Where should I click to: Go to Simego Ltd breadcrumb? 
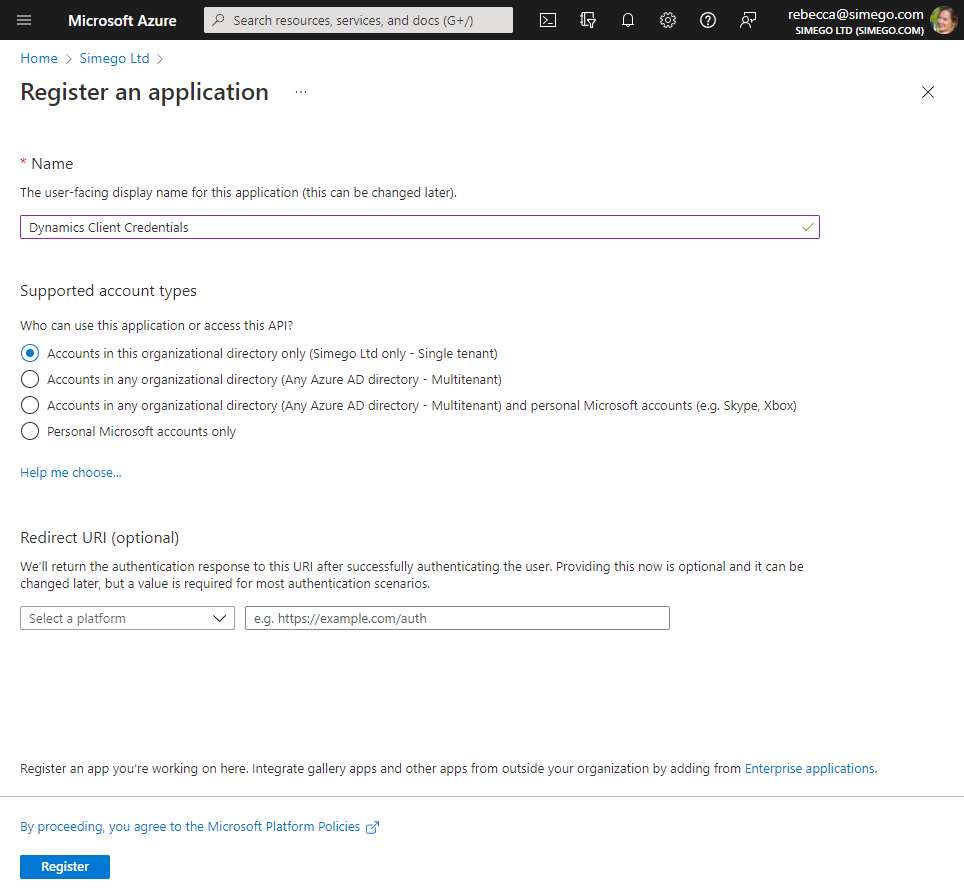pyautogui.click(x=114, y=58)
